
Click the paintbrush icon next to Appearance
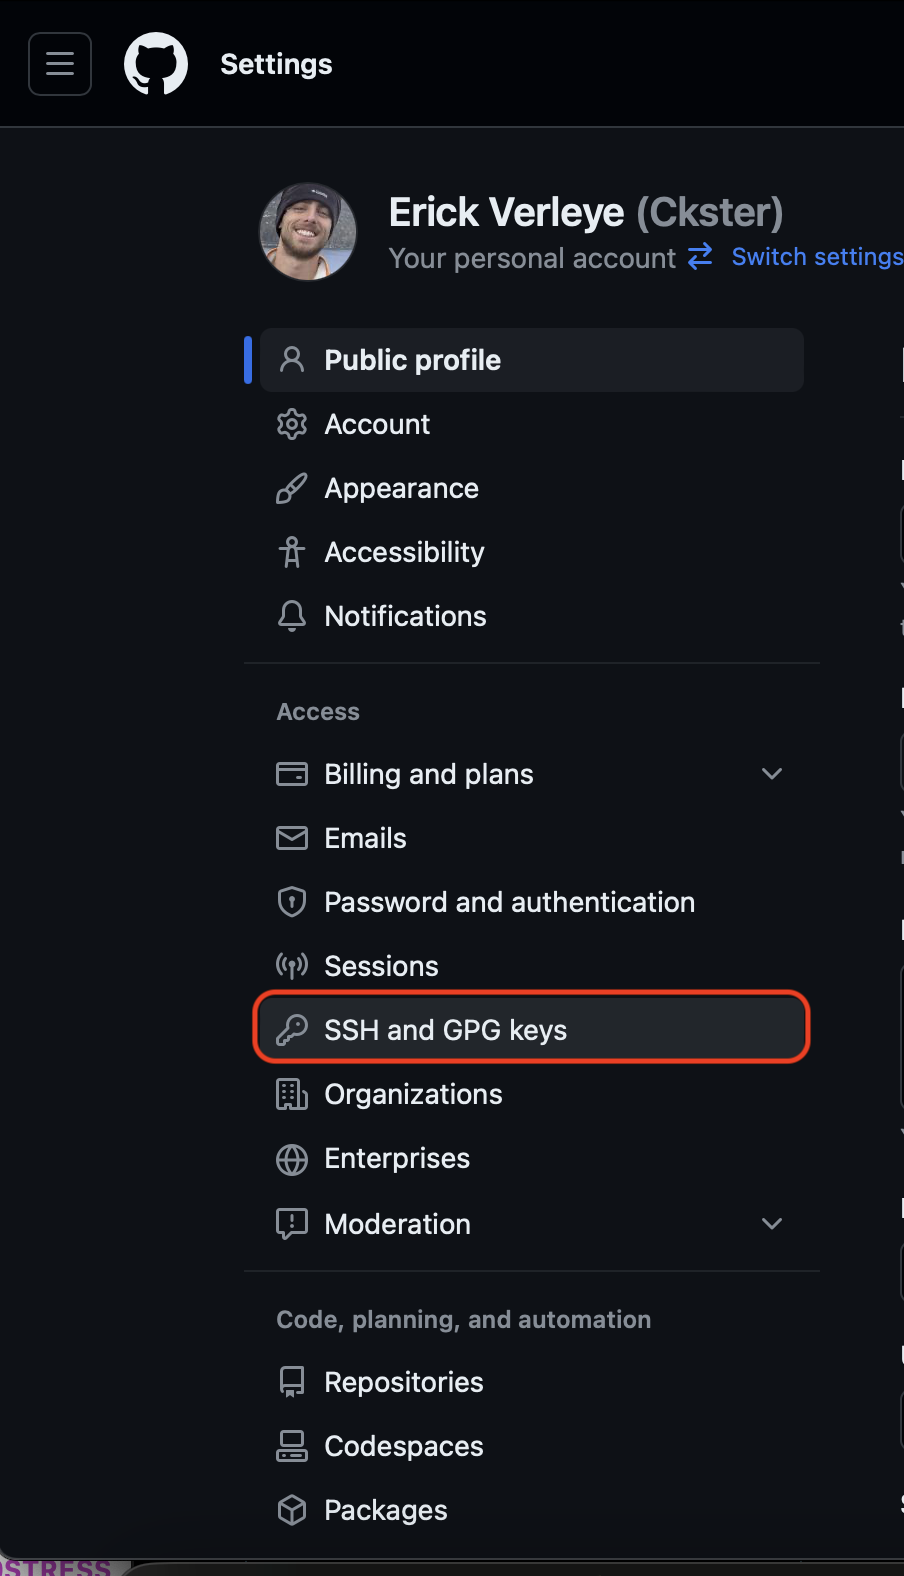[x=291, y=488]
